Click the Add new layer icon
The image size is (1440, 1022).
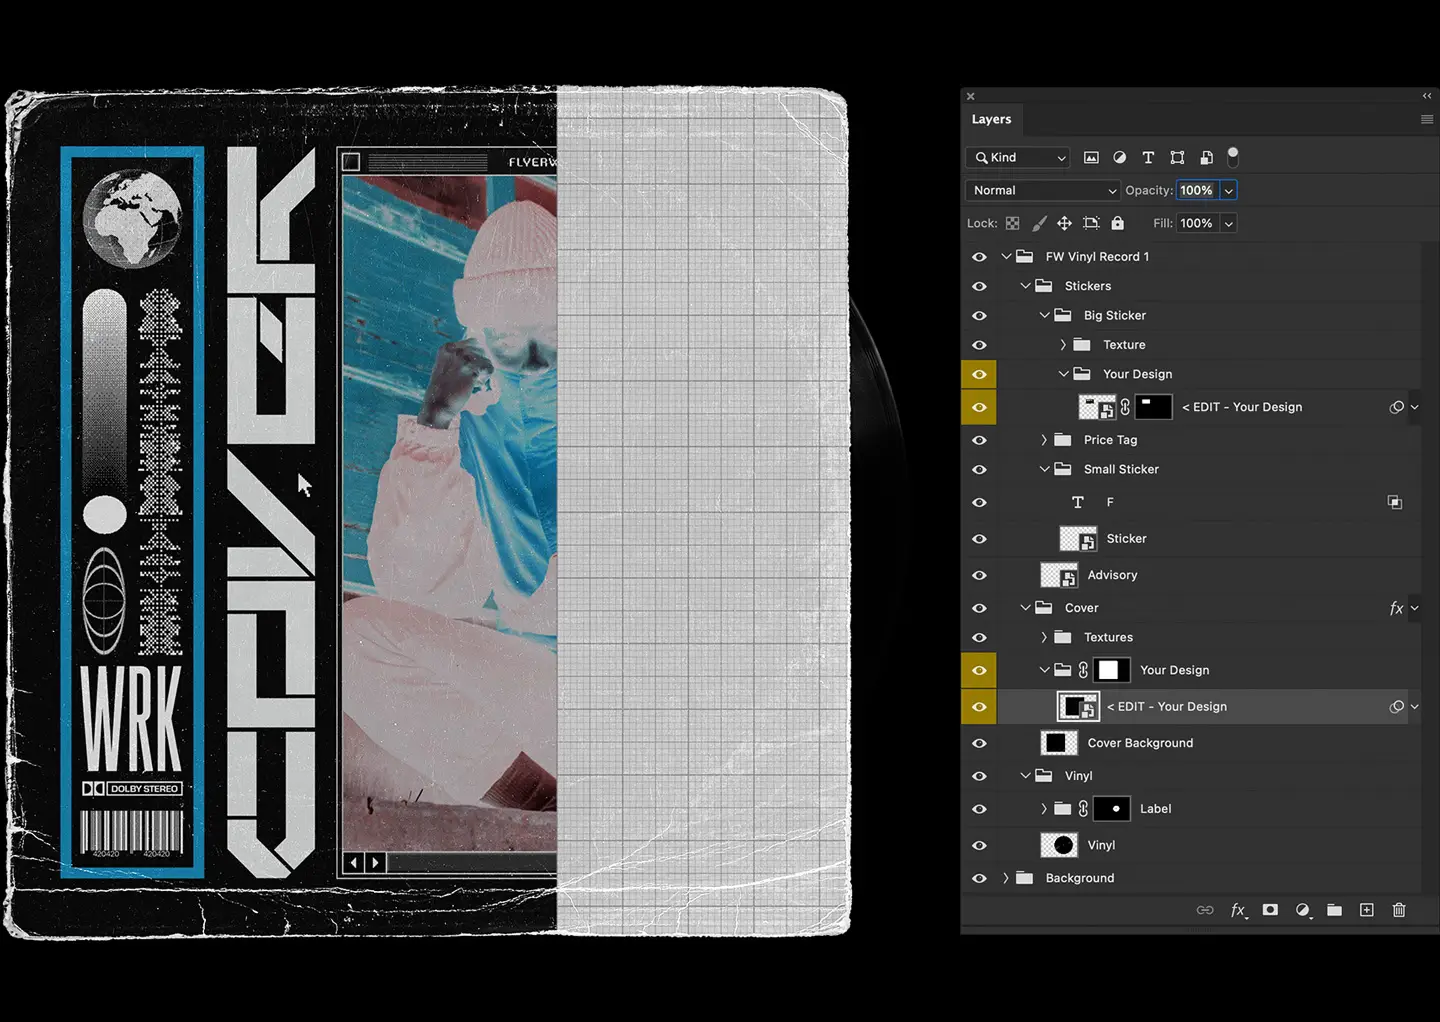click(x=1367, y=910)
